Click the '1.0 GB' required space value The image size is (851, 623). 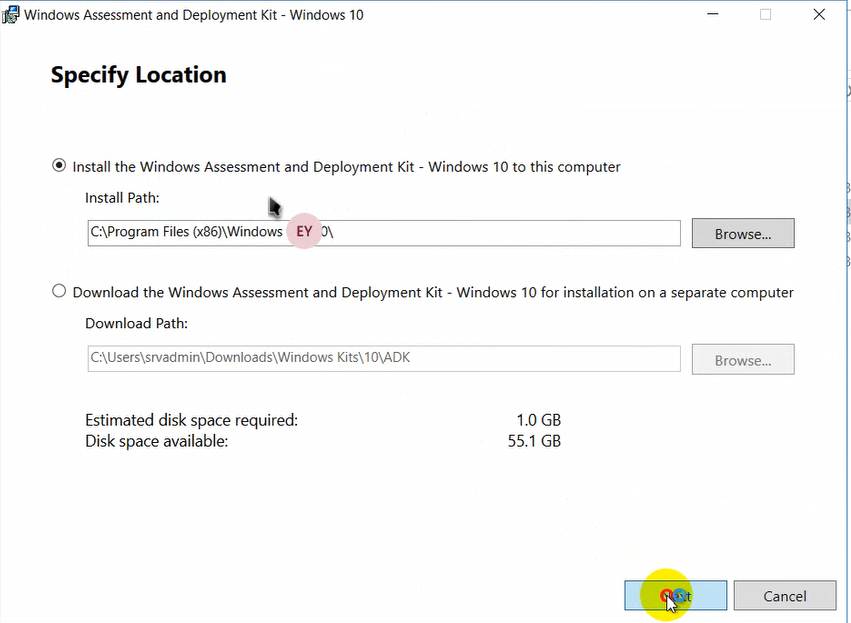(538, 420)
